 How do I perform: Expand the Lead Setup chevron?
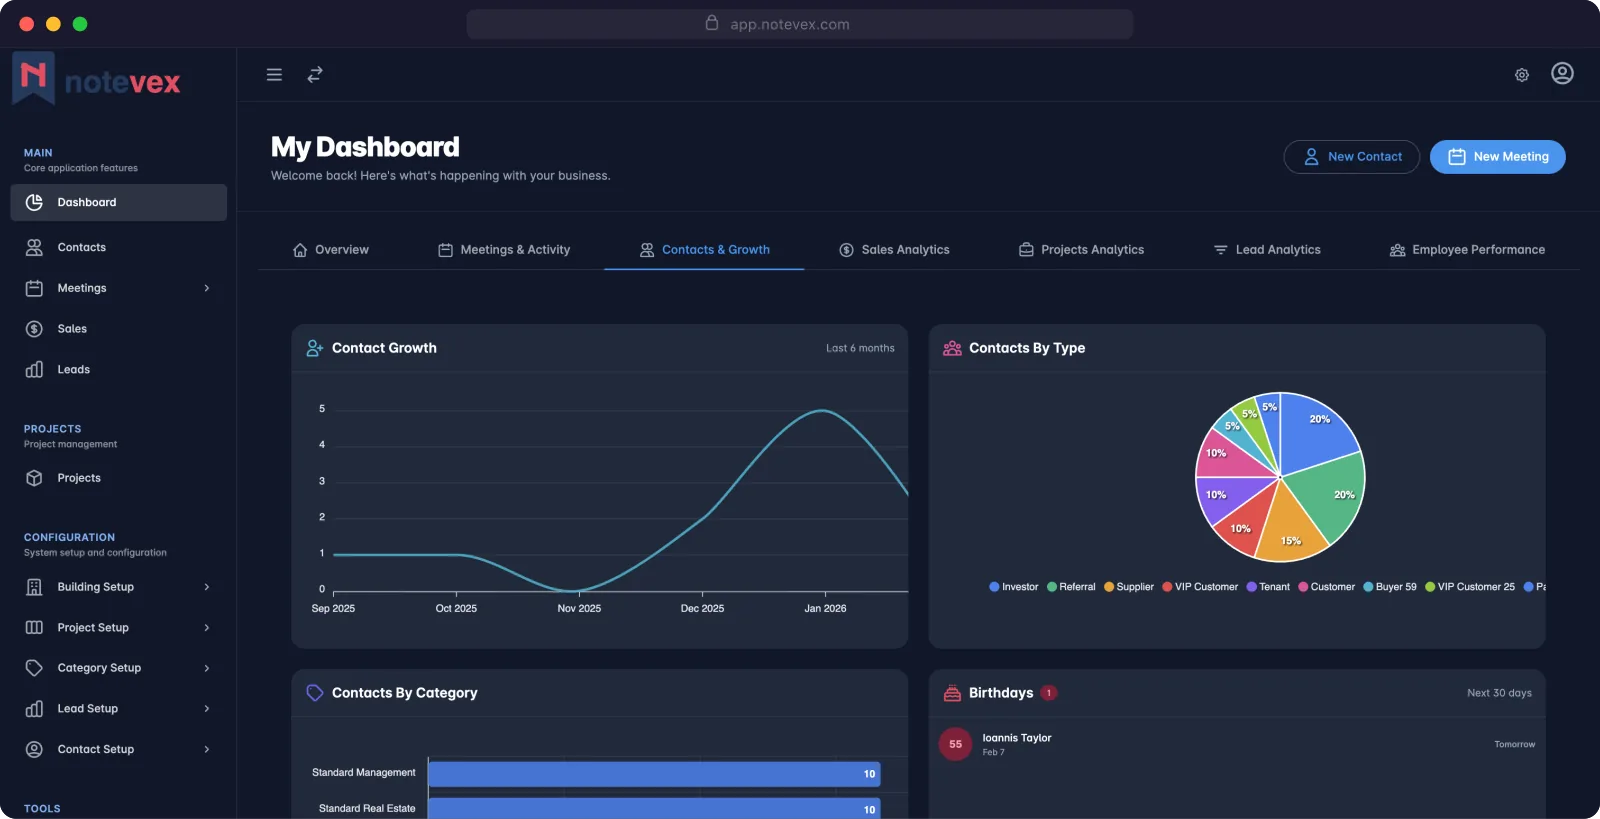207,709
